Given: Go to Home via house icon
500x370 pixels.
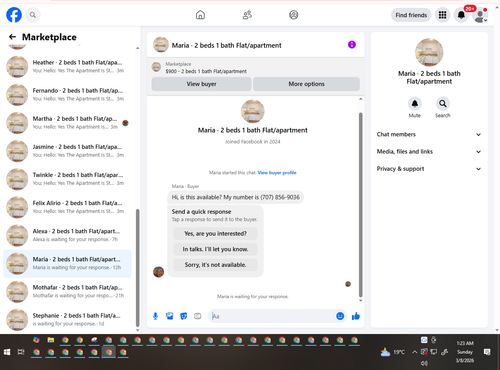Looking at the screenshot, I should 200,15.
